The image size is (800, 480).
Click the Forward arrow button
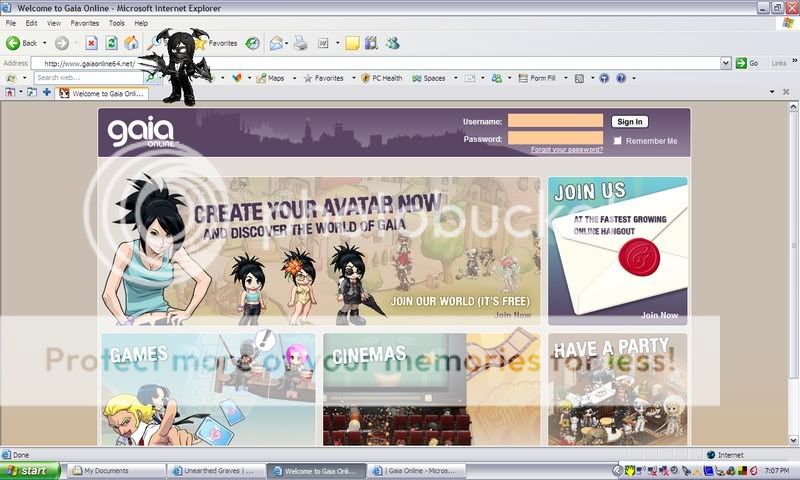pyautogui.click(x=62, y=43)
